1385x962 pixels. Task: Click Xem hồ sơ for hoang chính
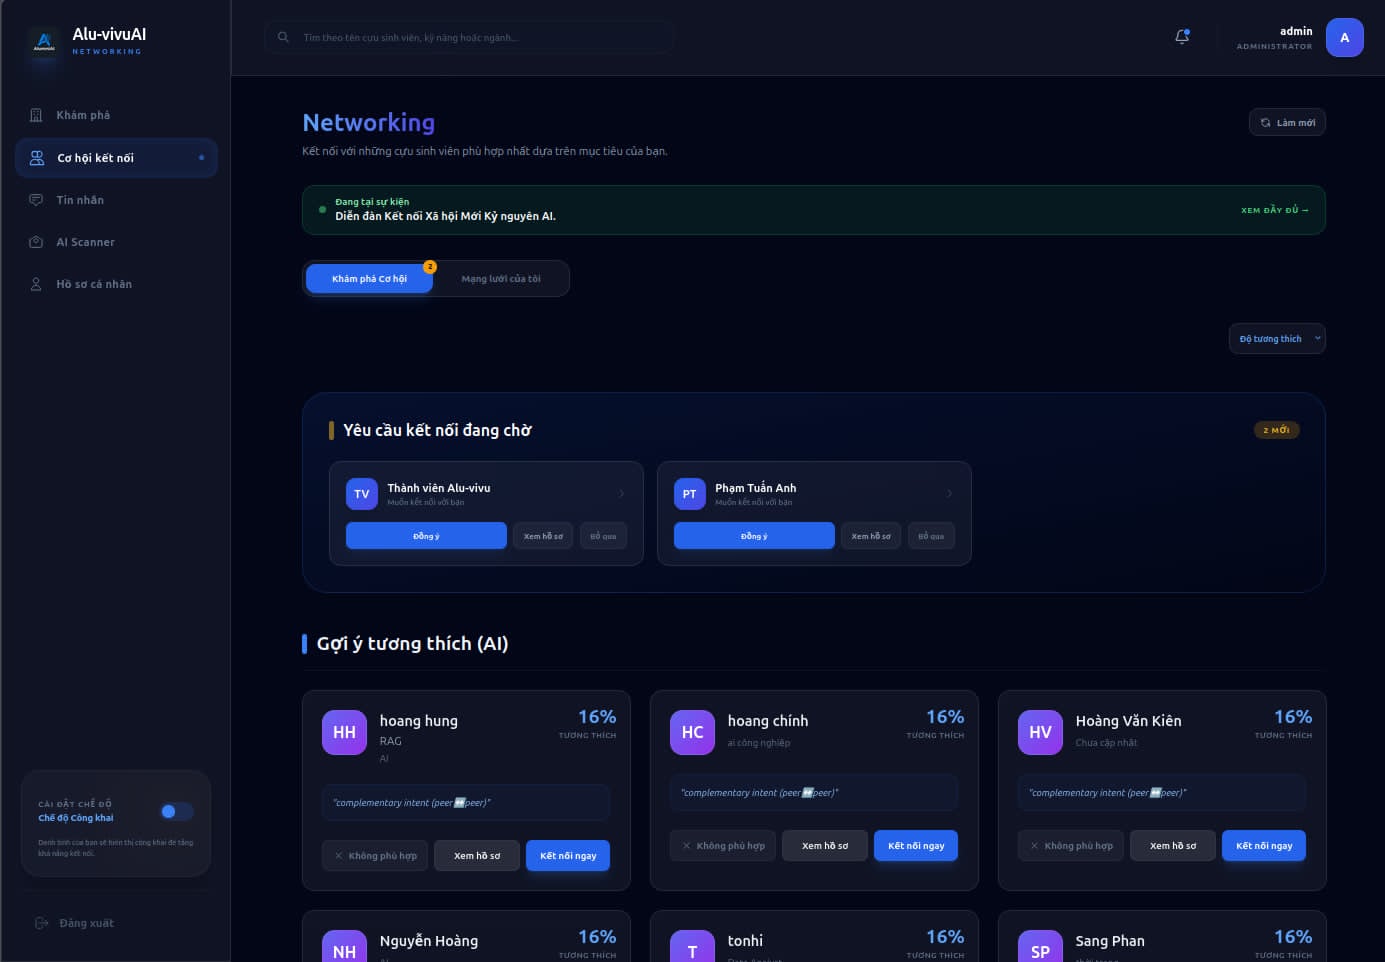click(825, 846)
